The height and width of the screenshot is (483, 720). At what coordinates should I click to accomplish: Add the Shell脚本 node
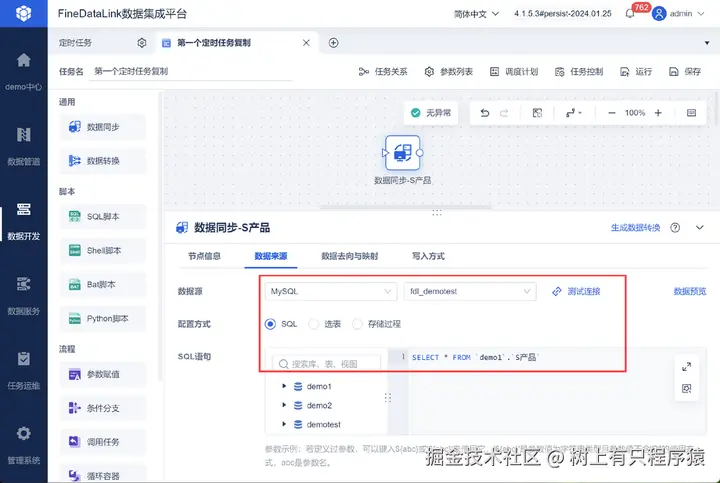(x=103, y=250)
